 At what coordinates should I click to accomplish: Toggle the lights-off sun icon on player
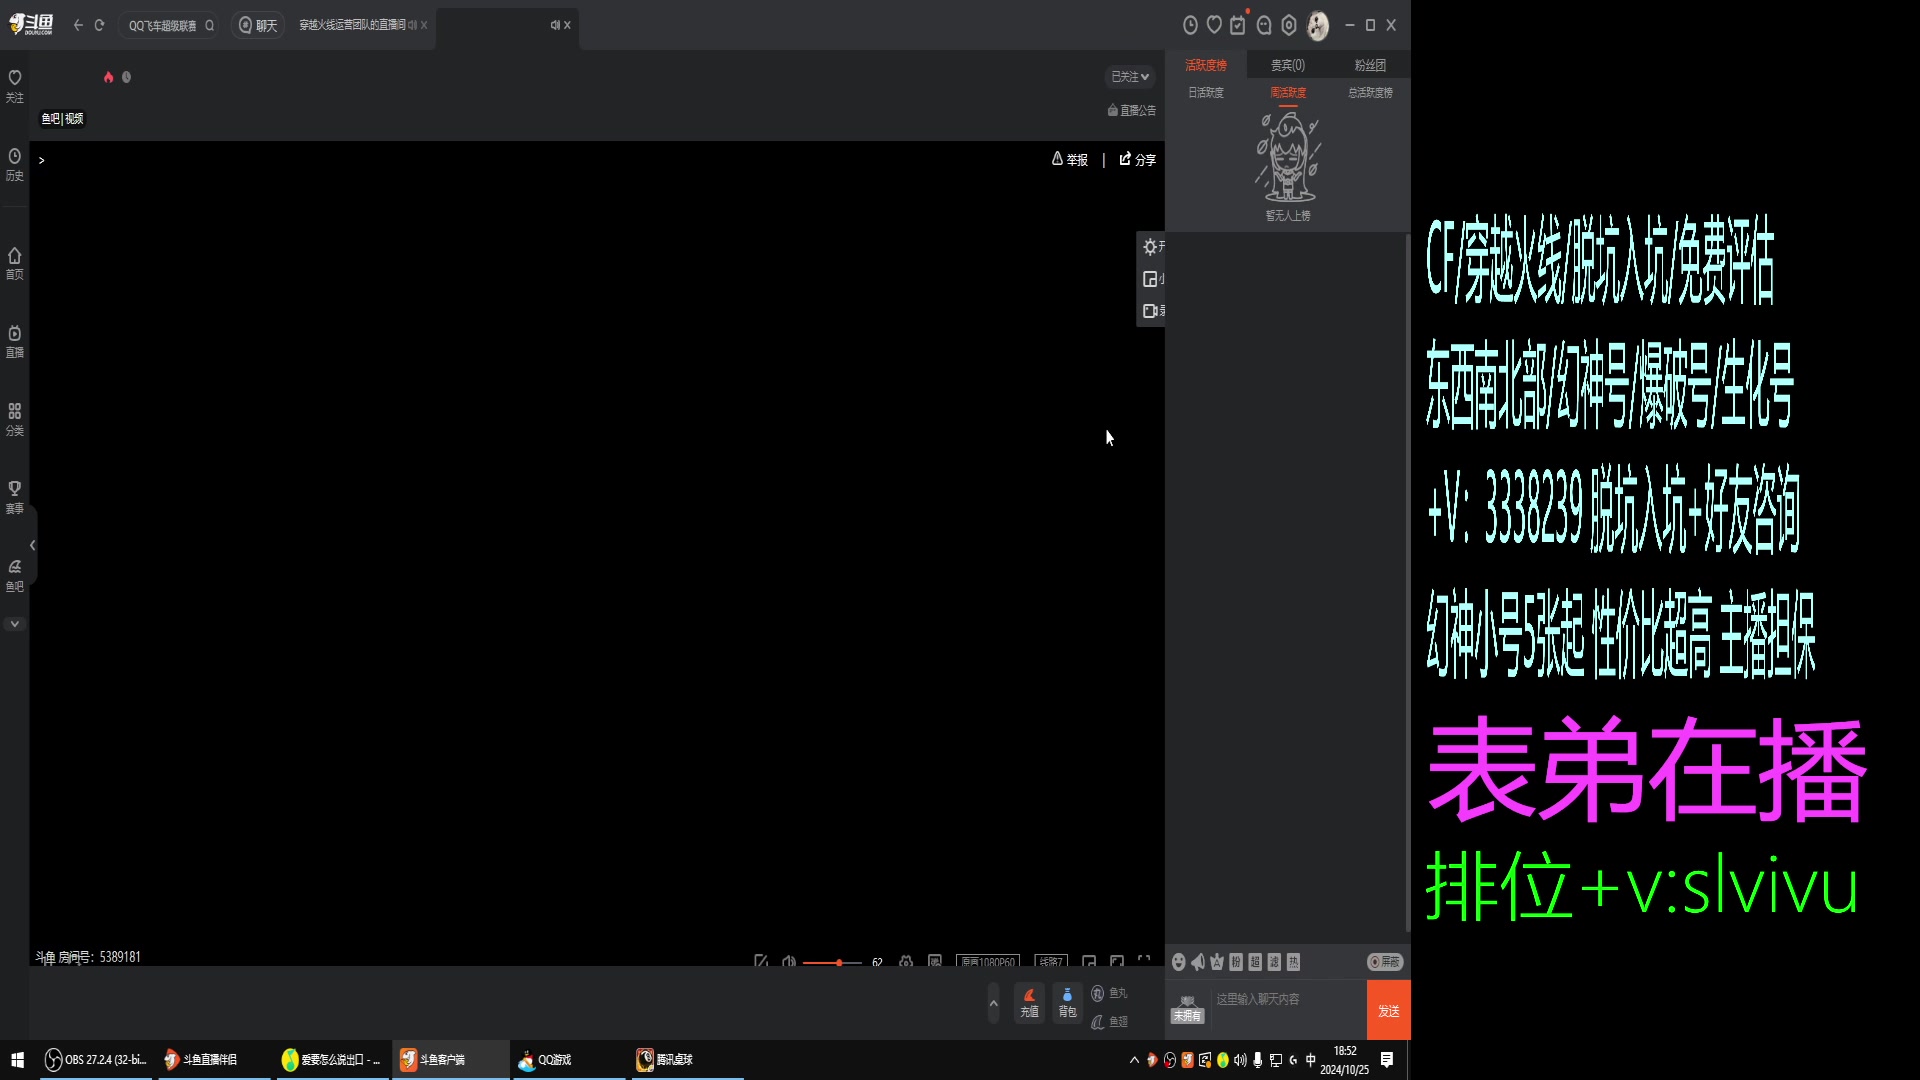tap(1151, 247)
